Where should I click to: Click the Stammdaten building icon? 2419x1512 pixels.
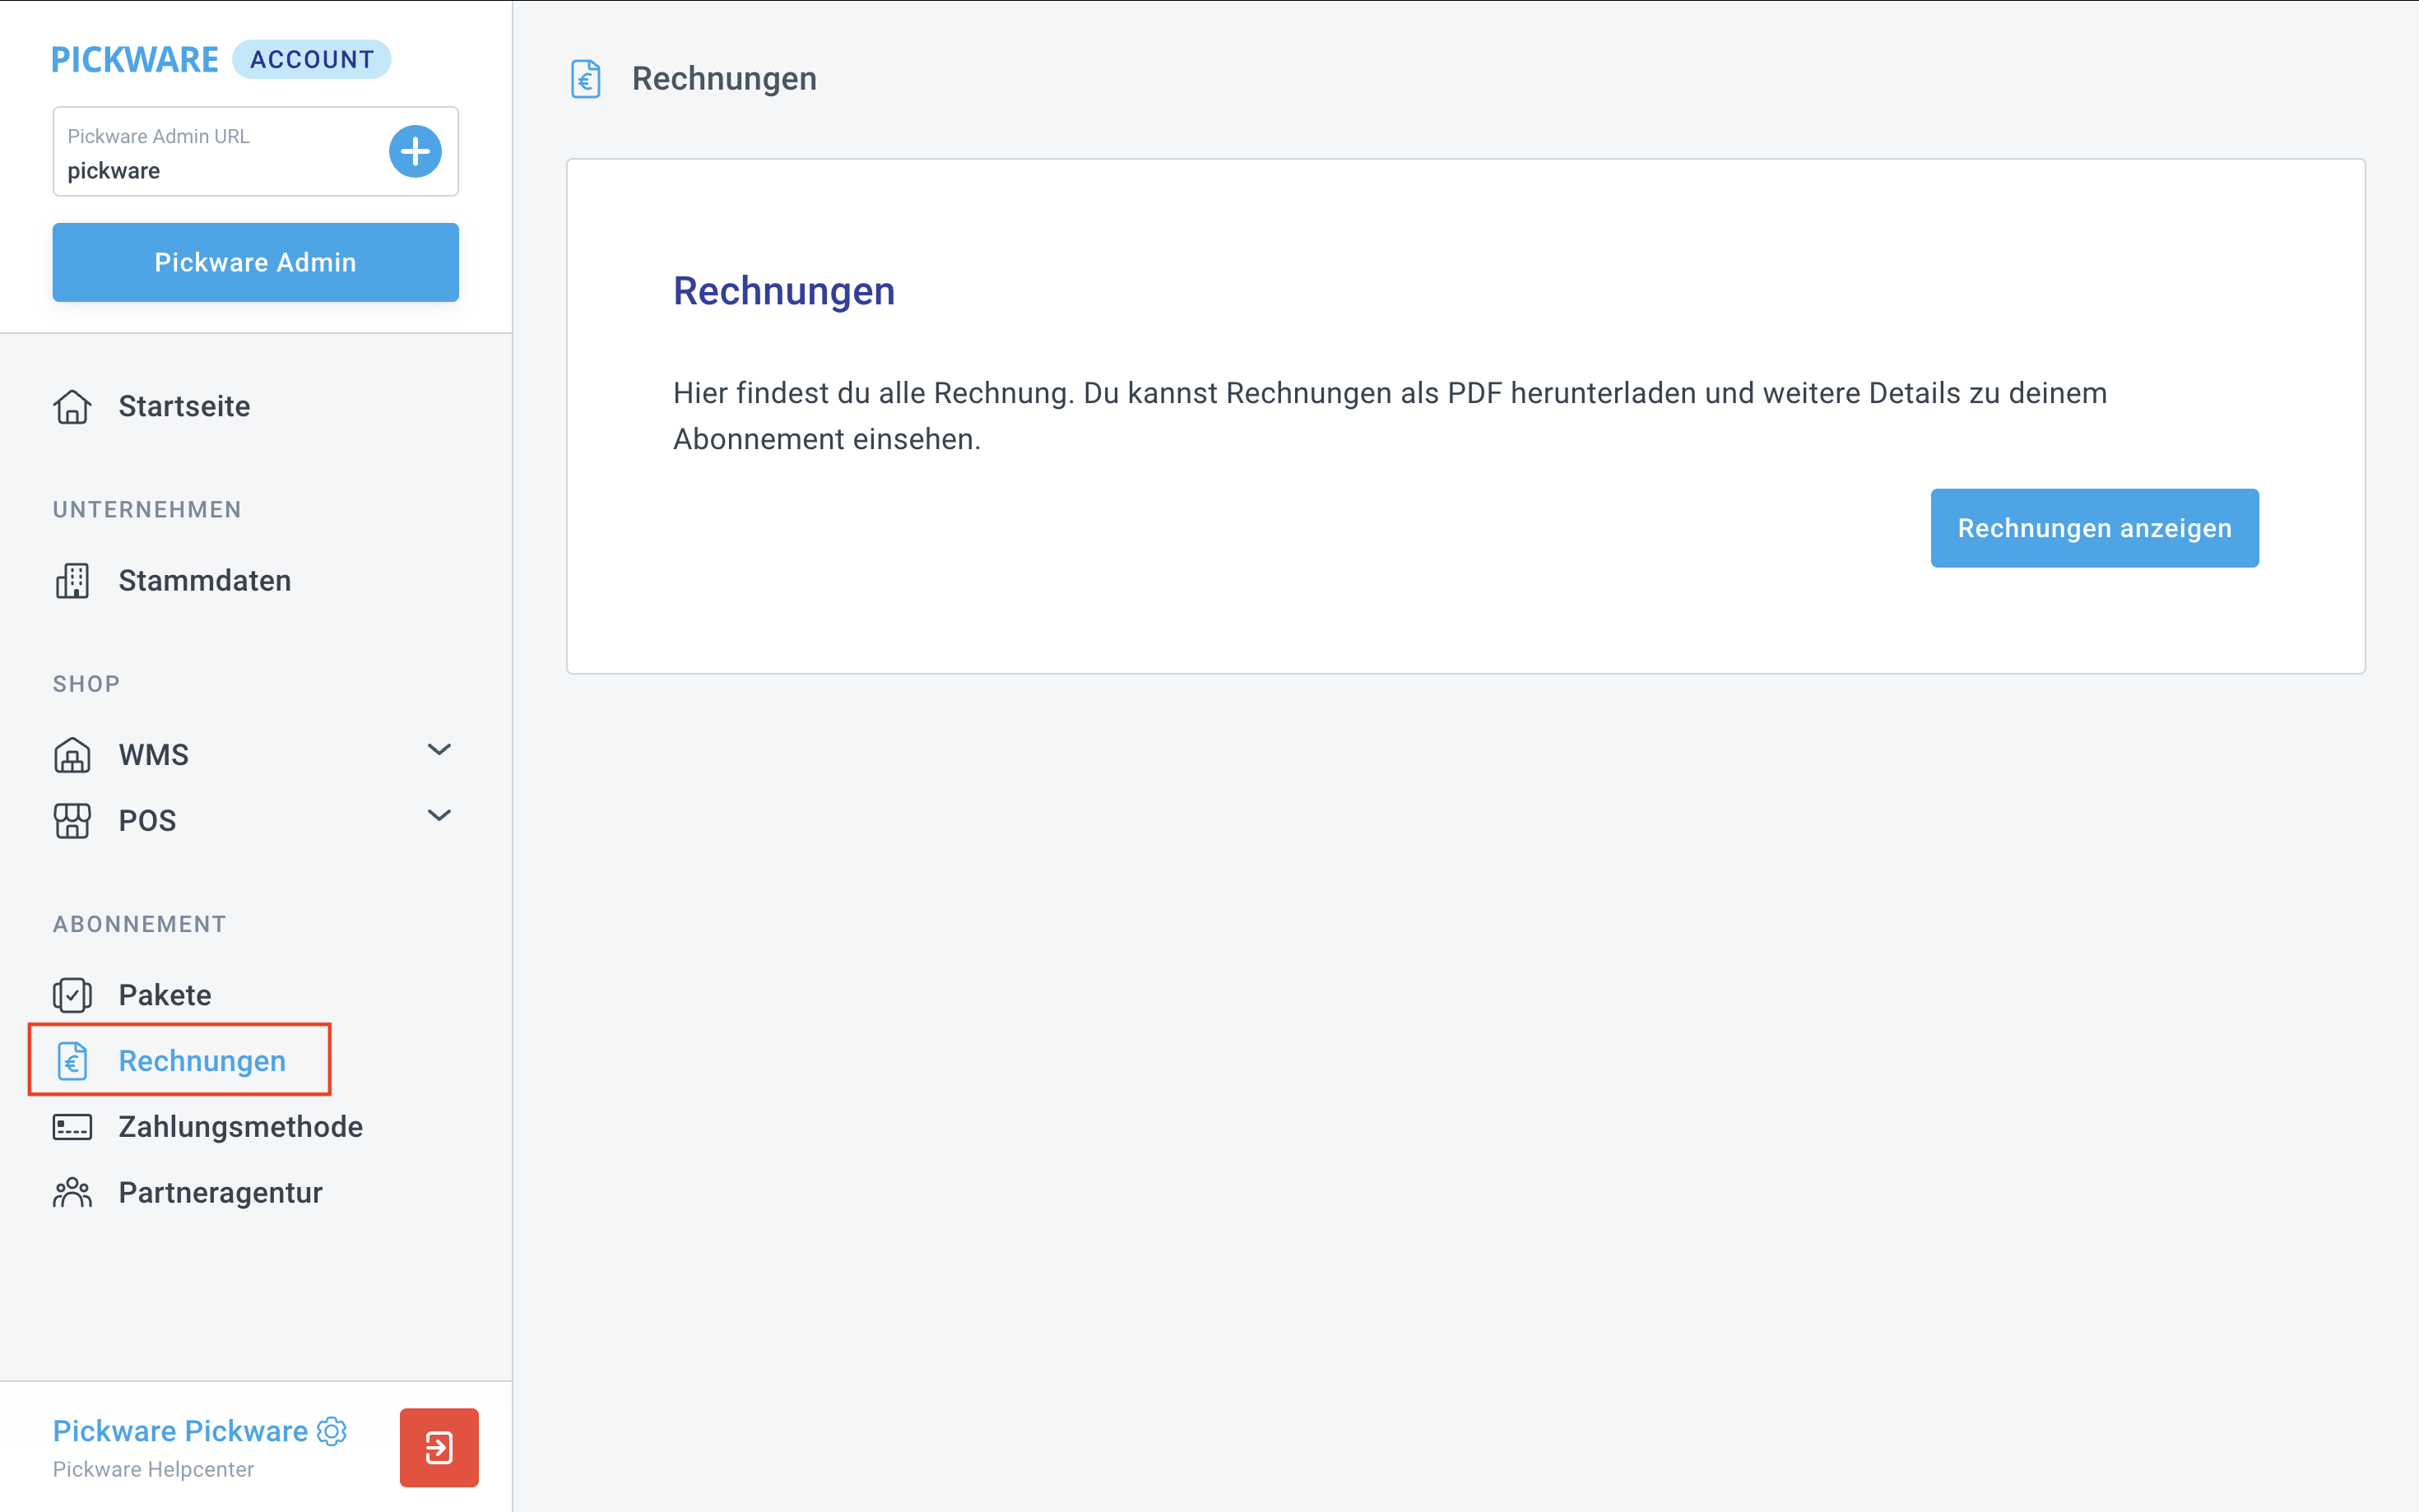pyautogui.click(x=72, y=580)
